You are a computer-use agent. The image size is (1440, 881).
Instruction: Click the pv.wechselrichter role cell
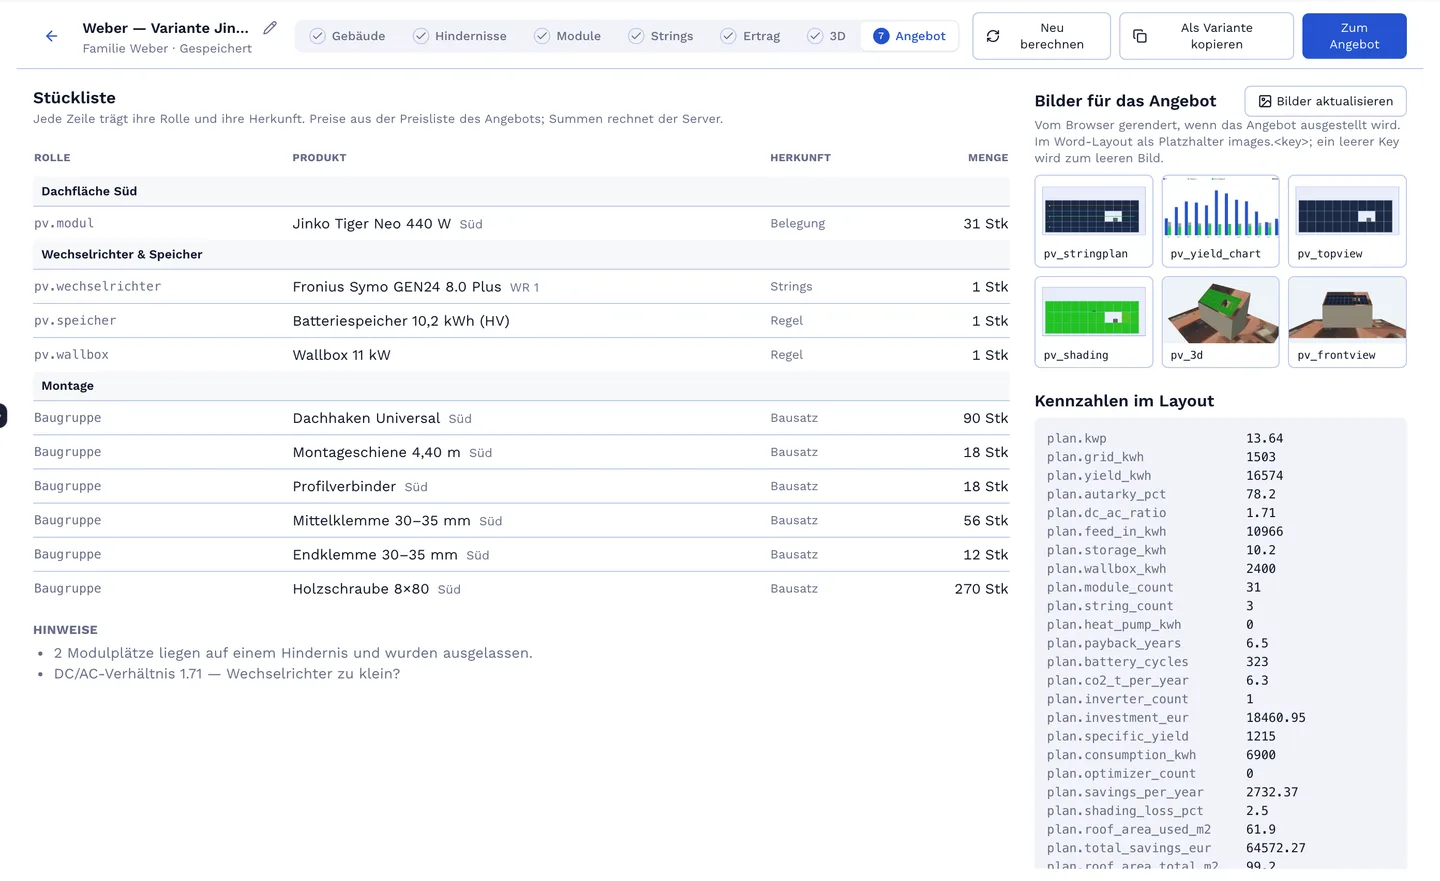[97, 287]
